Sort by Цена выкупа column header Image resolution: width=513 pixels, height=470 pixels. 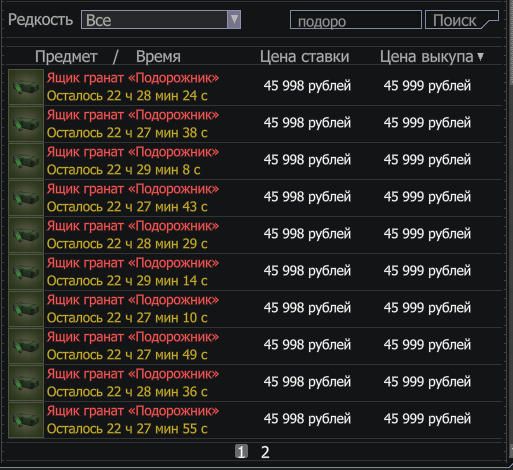tap(431, 57)
